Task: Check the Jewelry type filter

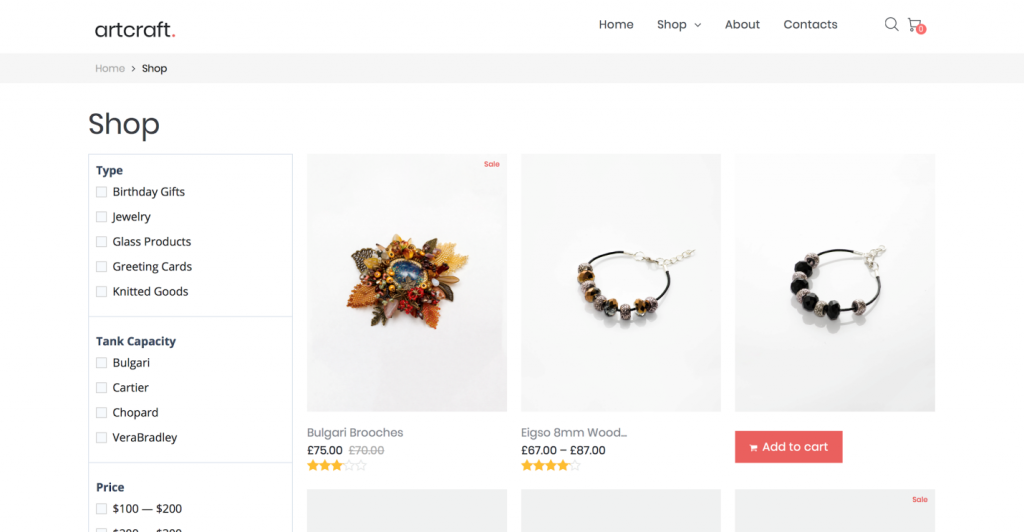Action: [102, 217]
